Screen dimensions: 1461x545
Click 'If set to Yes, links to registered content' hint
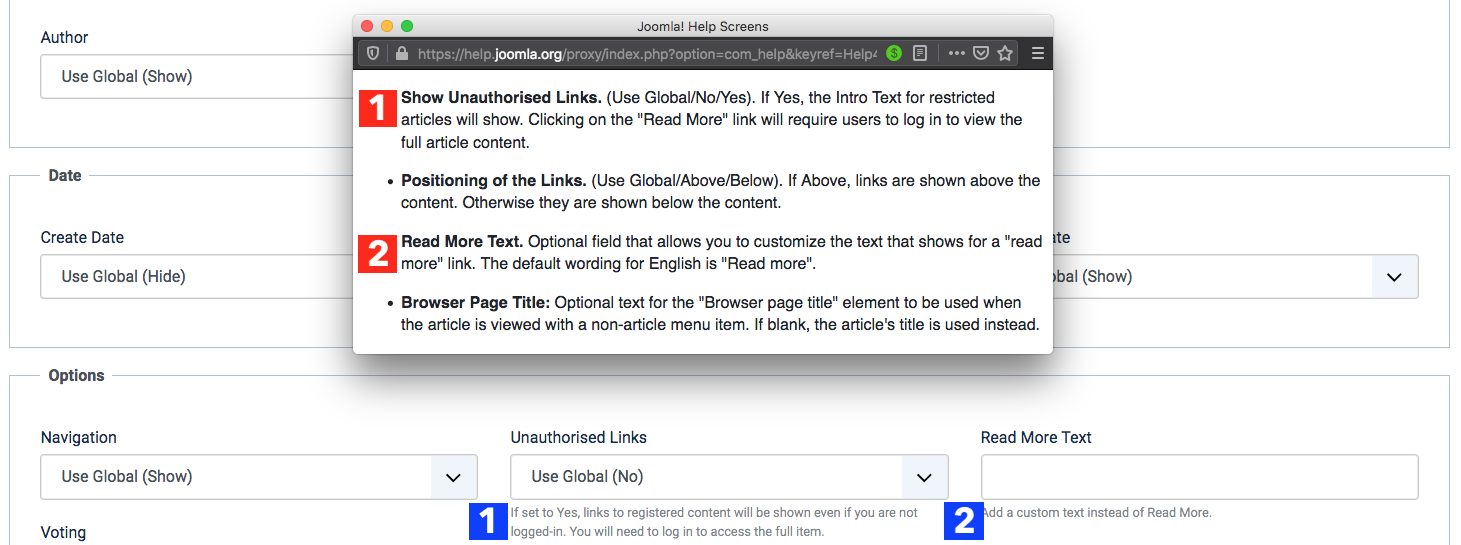(x=714, y=522)
